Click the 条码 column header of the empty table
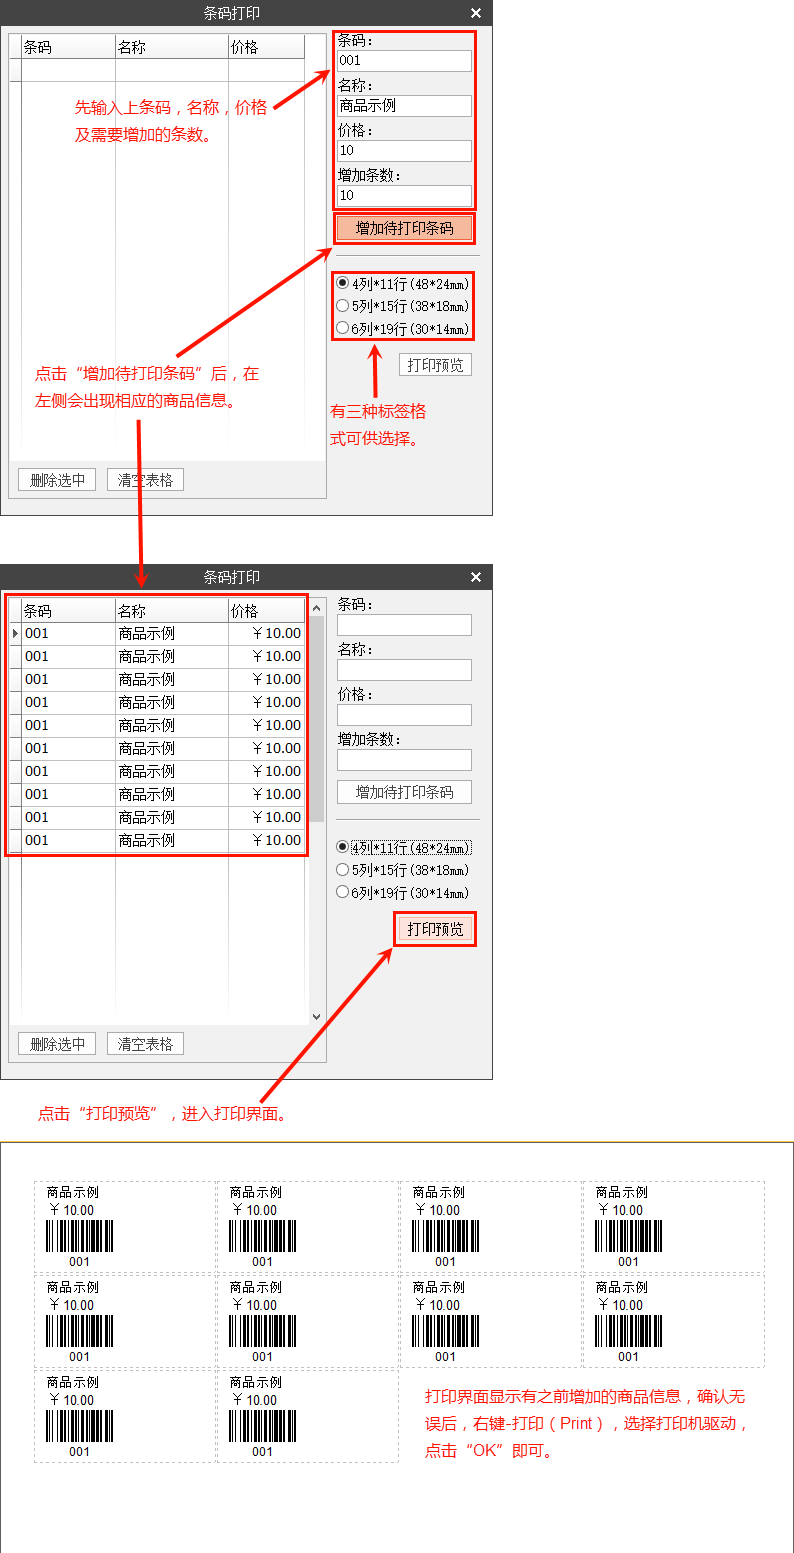794x1553 pixels. coord(68,47)
